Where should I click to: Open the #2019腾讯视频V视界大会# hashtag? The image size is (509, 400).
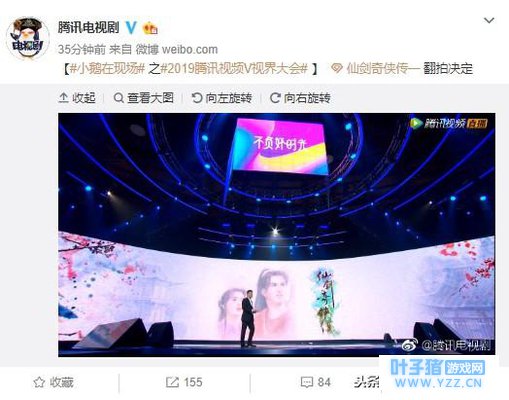234,69
